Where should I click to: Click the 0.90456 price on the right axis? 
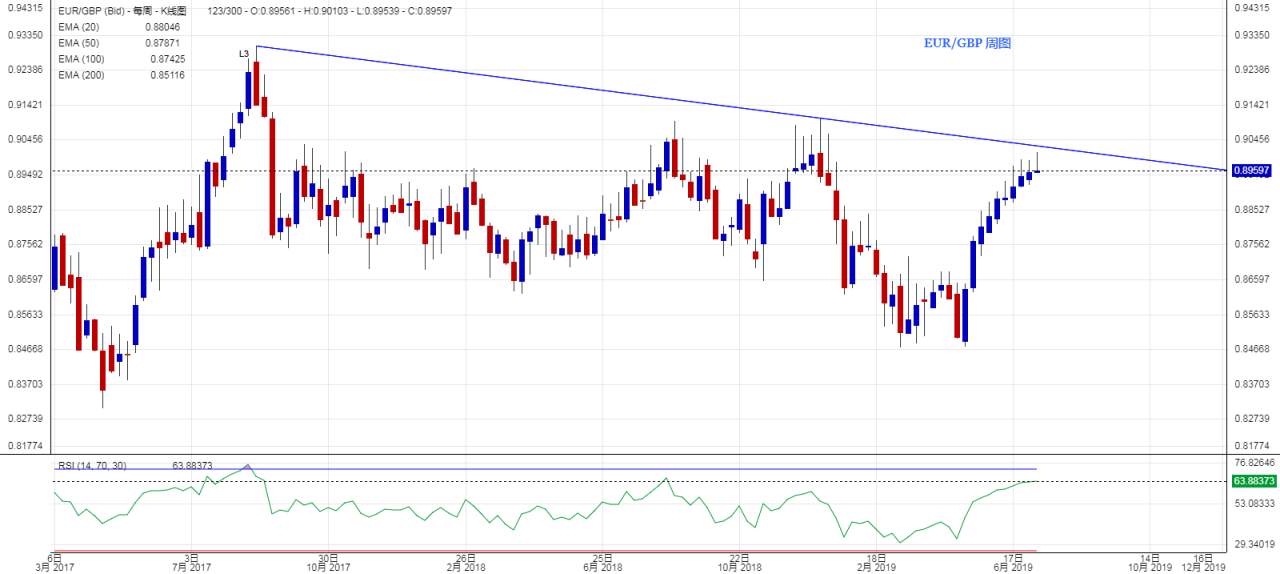point(1252,140)
